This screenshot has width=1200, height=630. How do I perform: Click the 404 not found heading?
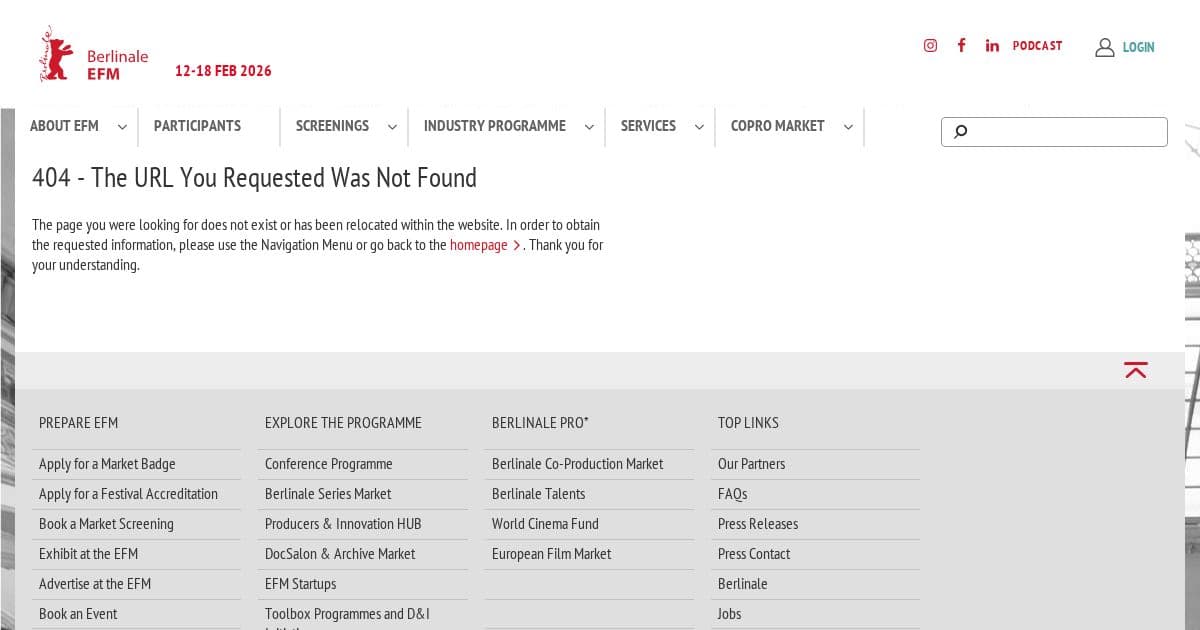(x=254, y=178)
